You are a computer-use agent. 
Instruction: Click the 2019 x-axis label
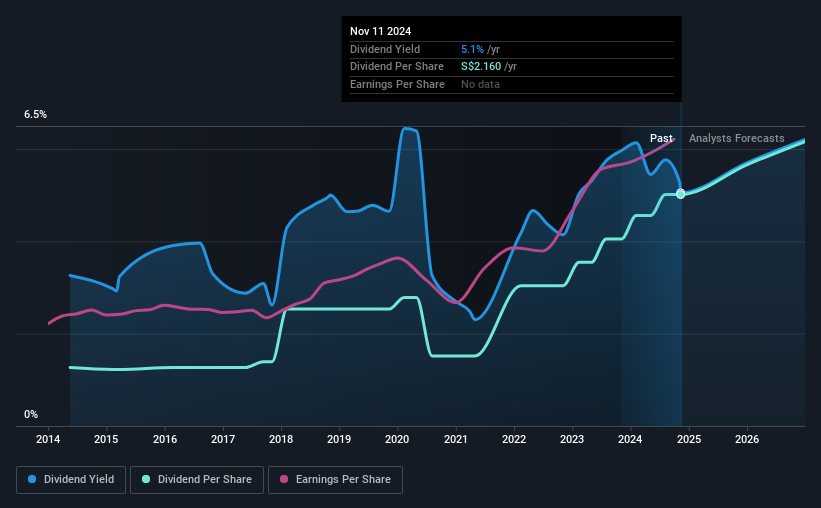click(x=339, y=439)
